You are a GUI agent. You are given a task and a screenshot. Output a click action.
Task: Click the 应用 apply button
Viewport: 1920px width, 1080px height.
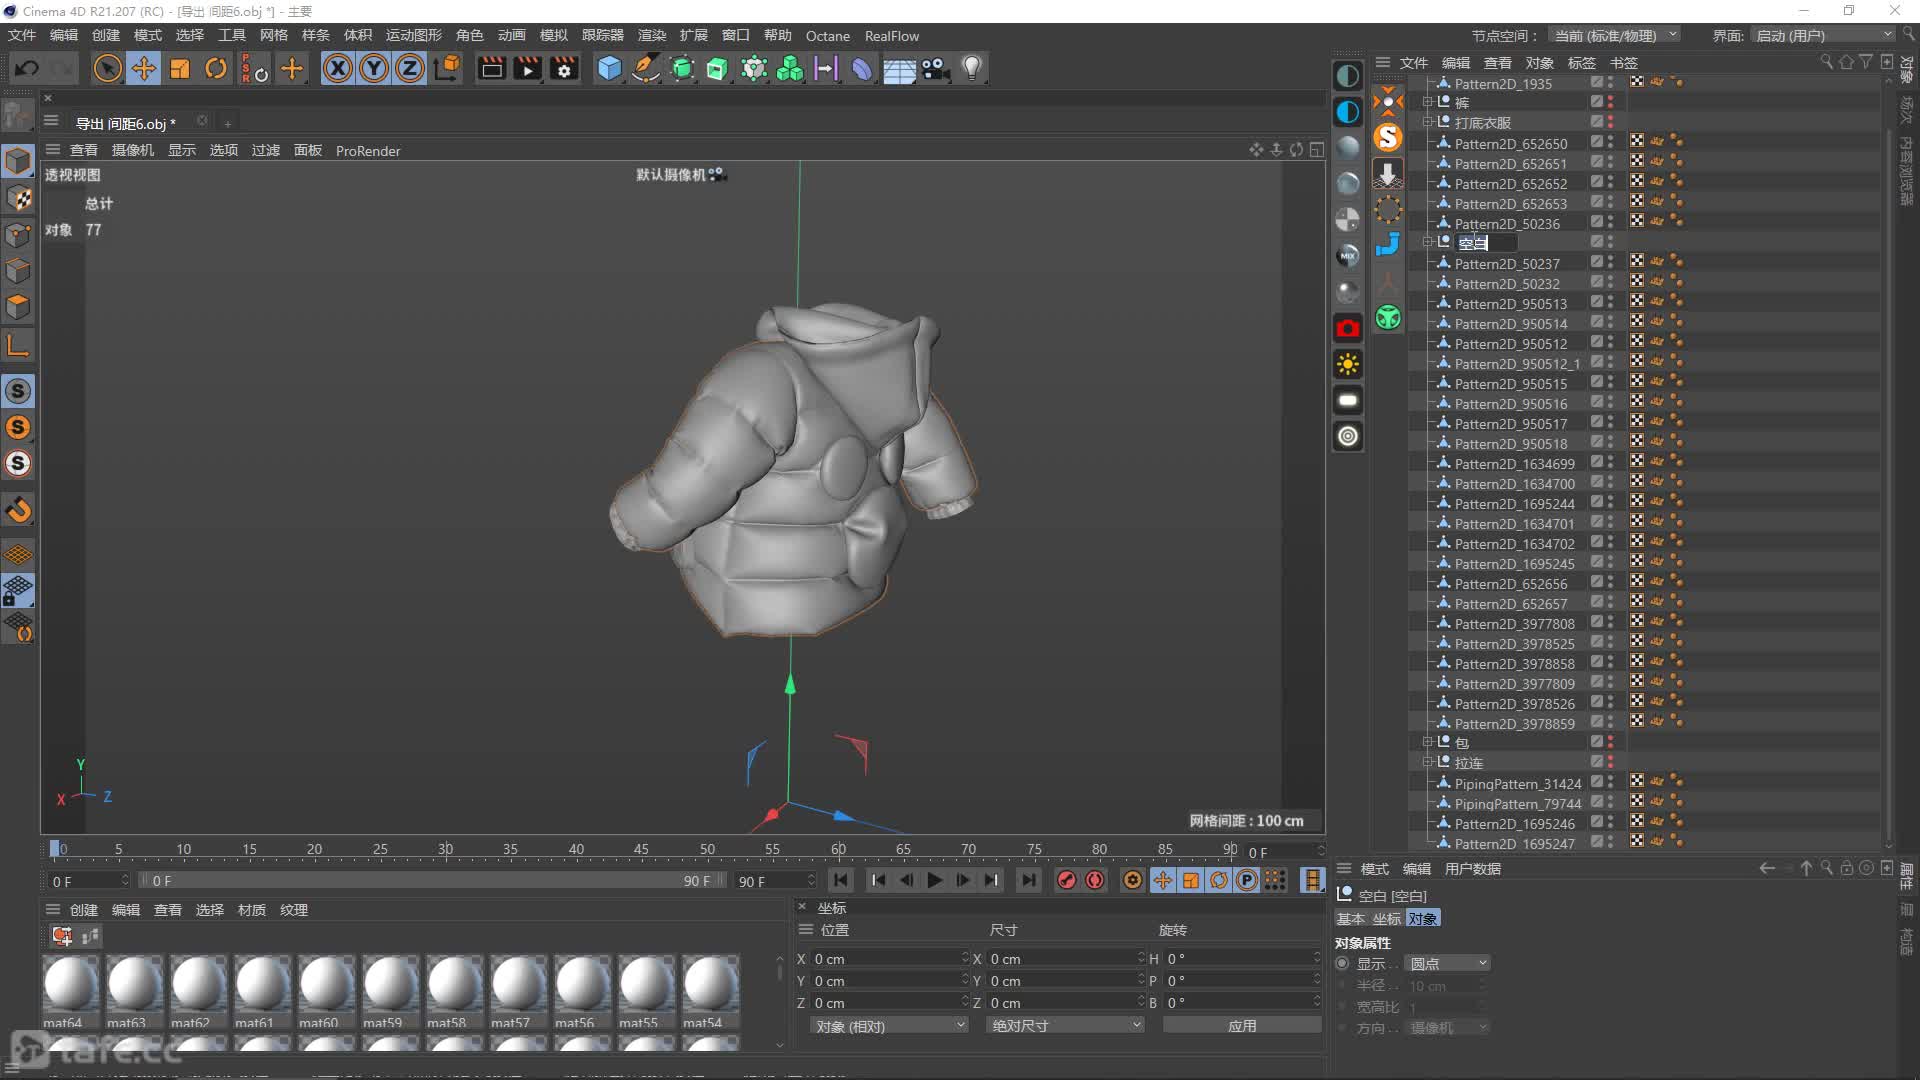tap(1242, 1026)
